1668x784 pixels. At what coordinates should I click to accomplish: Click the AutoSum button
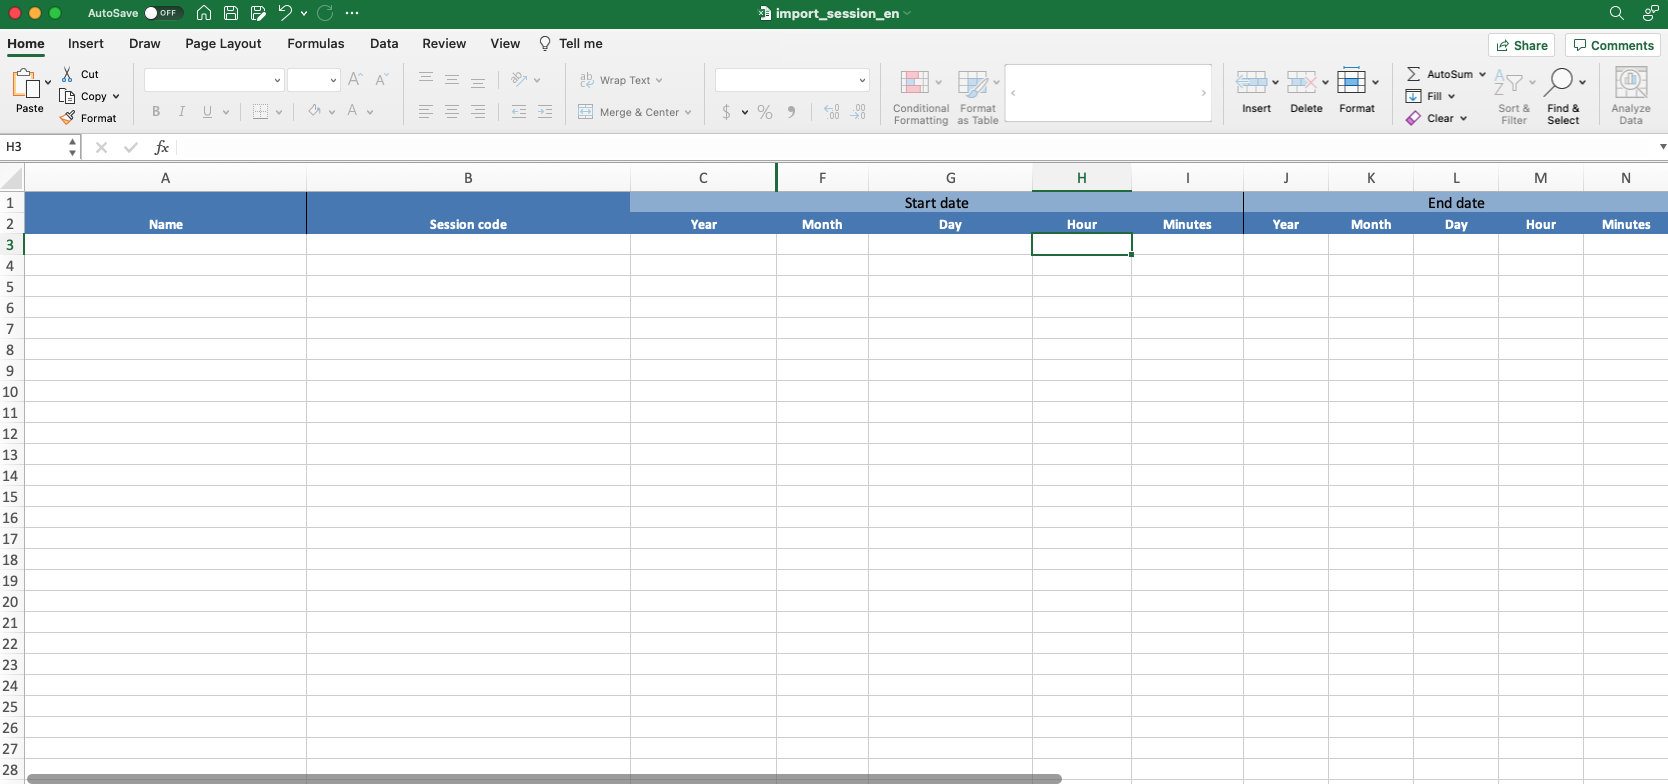(1440, 74)
